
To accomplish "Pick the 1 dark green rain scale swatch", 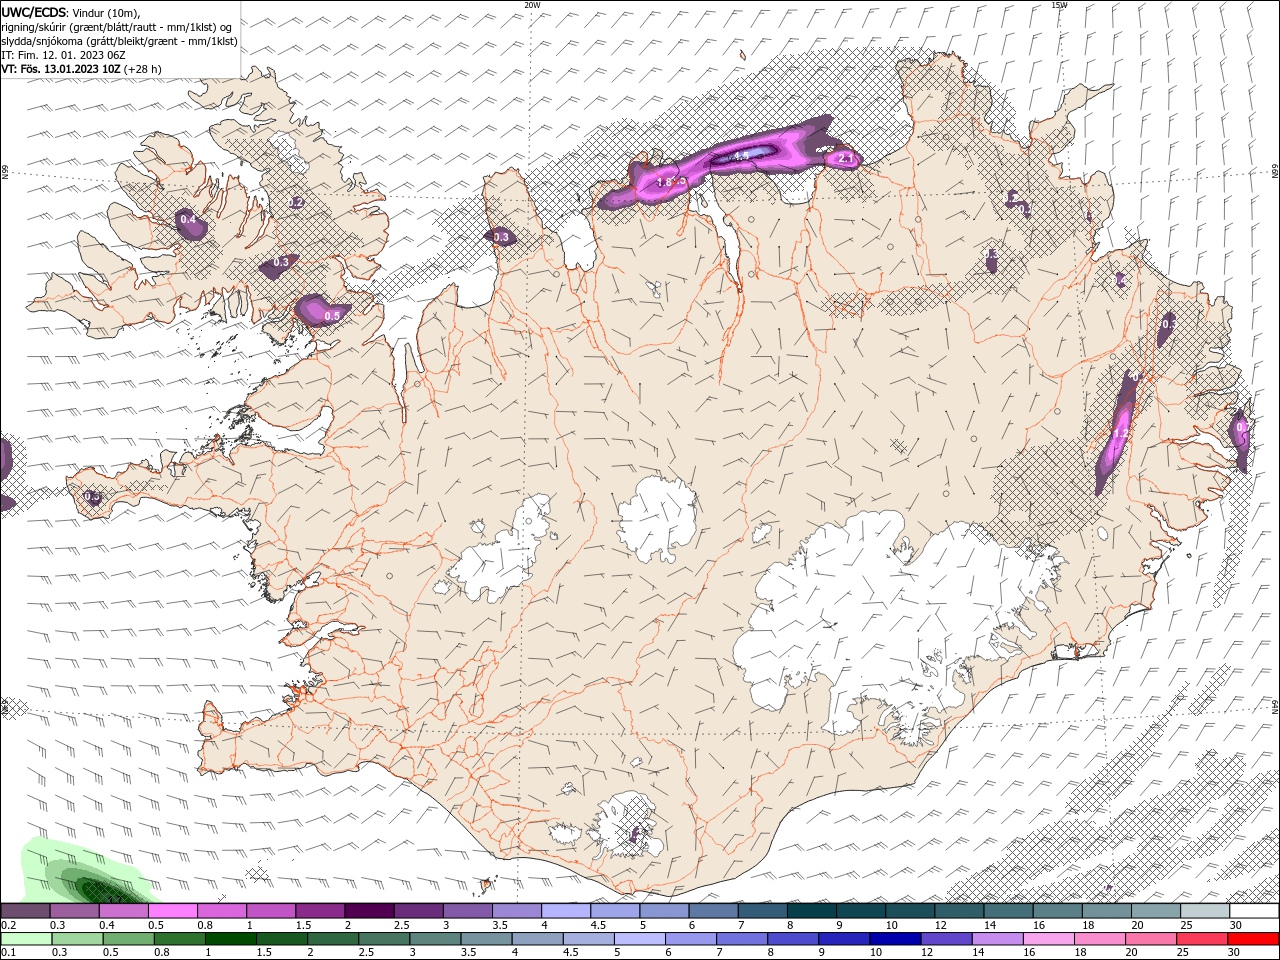I will [x=230, y=939].
